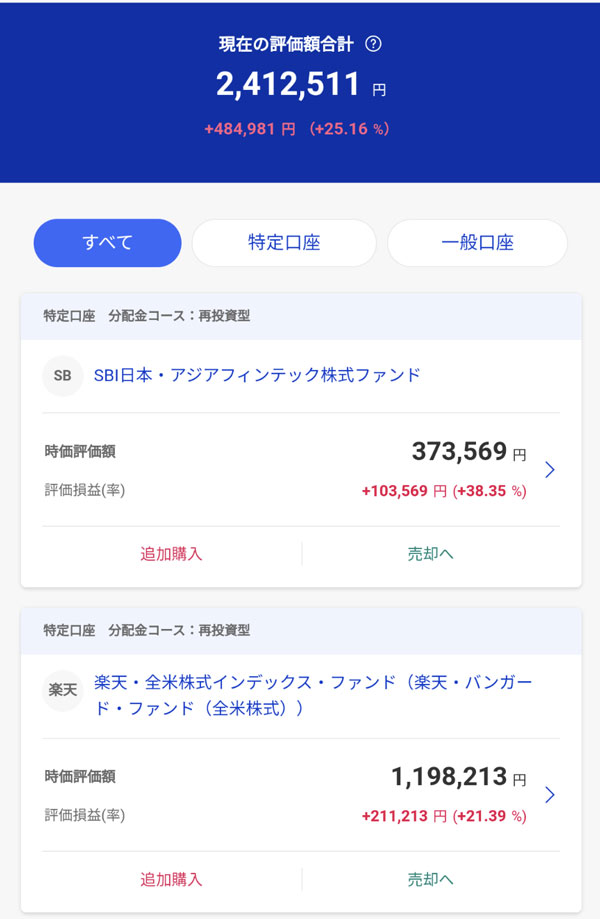This screenshot has height=919, width=600.
Task: Open 楽天・全米株式インデックス・ファンド fund link
Action: [313, 694]
